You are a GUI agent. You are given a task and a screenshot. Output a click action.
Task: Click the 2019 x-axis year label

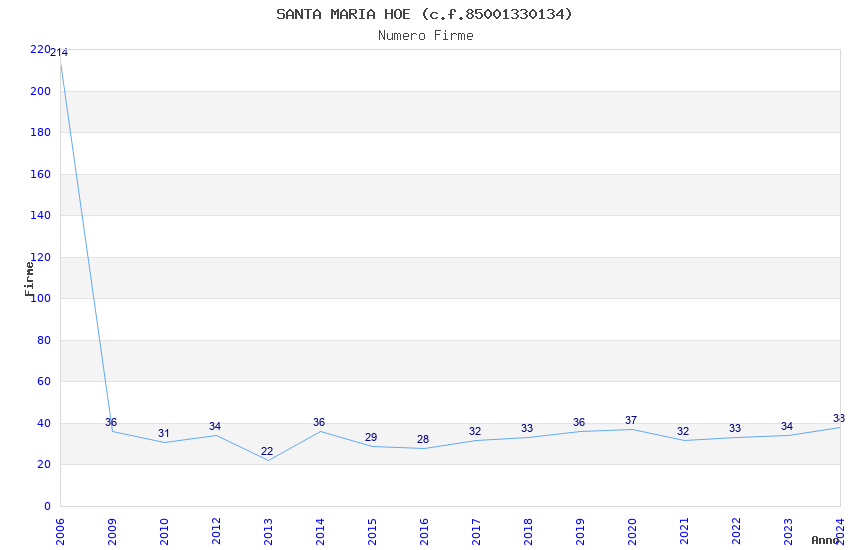coord(580,532)
